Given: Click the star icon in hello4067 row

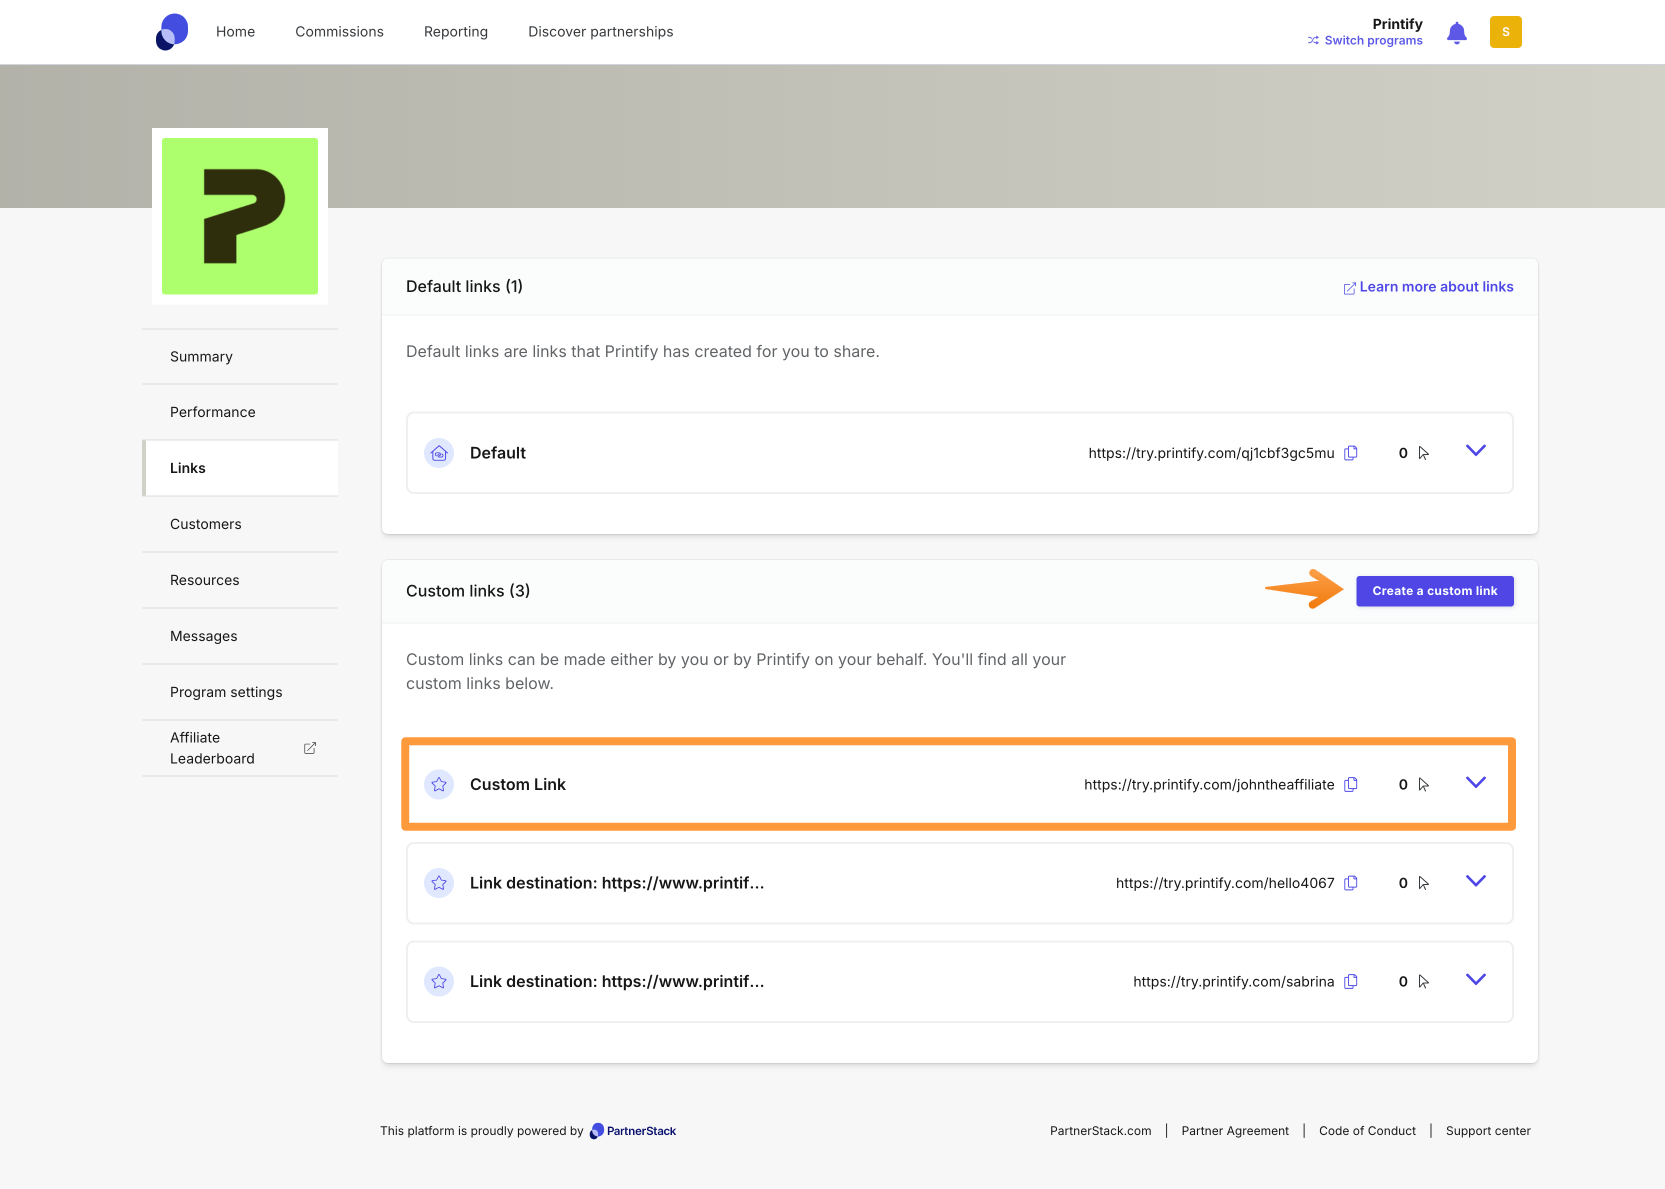Looking at the screenshot, I should 439,883.
